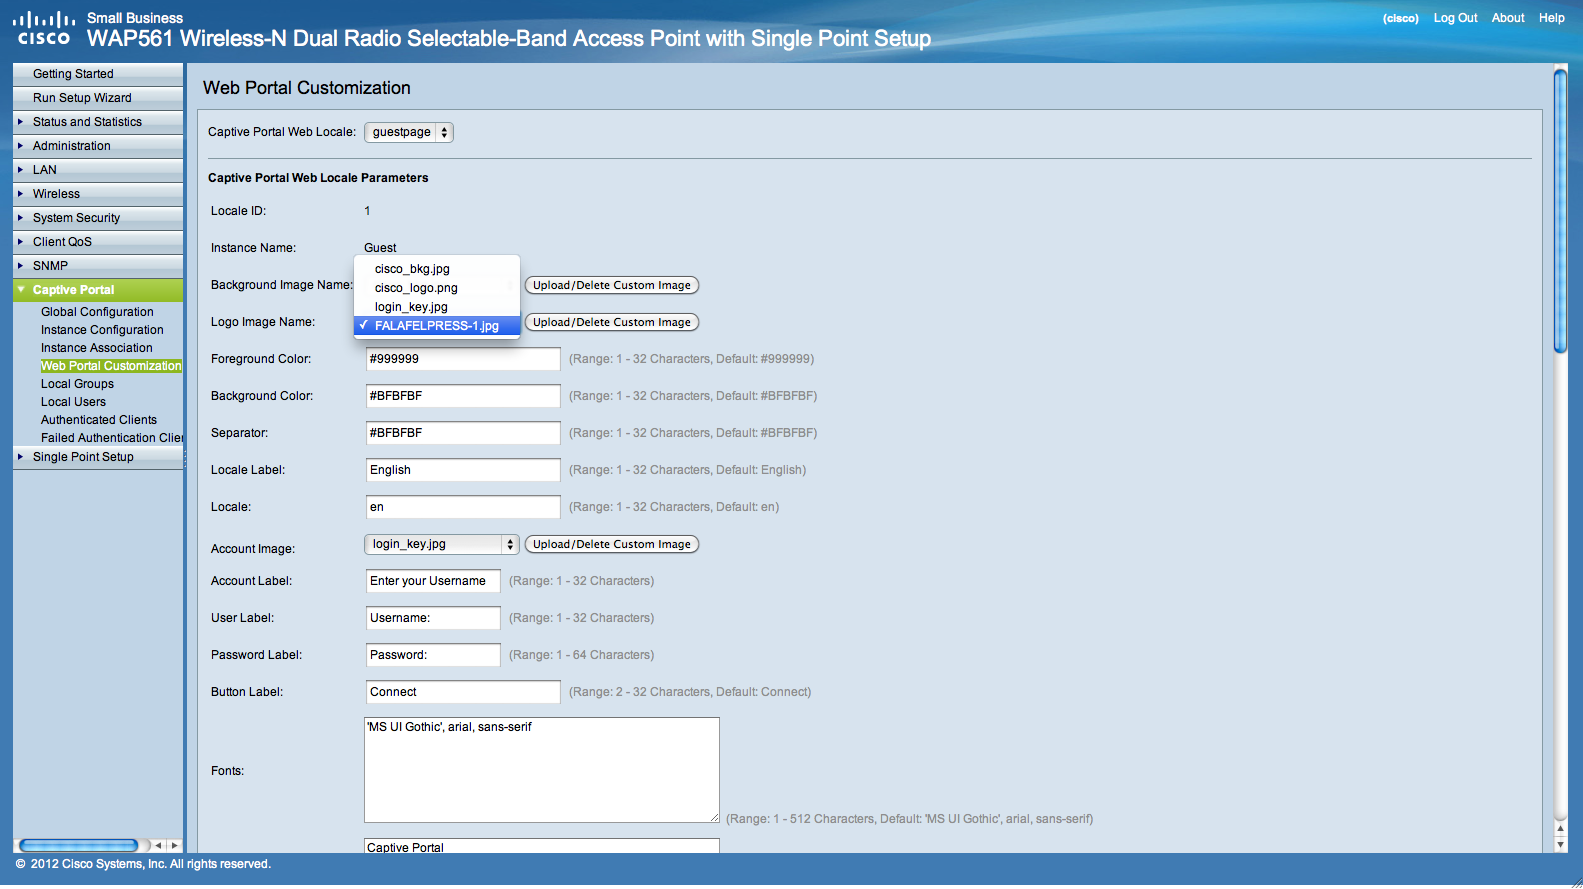Open the About link
Viewport: 1583px width, 889px height.
coord(1508,18)
